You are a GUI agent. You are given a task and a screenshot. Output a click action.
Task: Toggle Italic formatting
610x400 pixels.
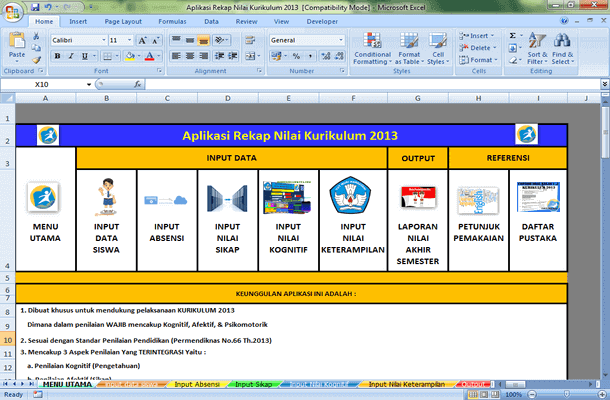pos(71,56)
